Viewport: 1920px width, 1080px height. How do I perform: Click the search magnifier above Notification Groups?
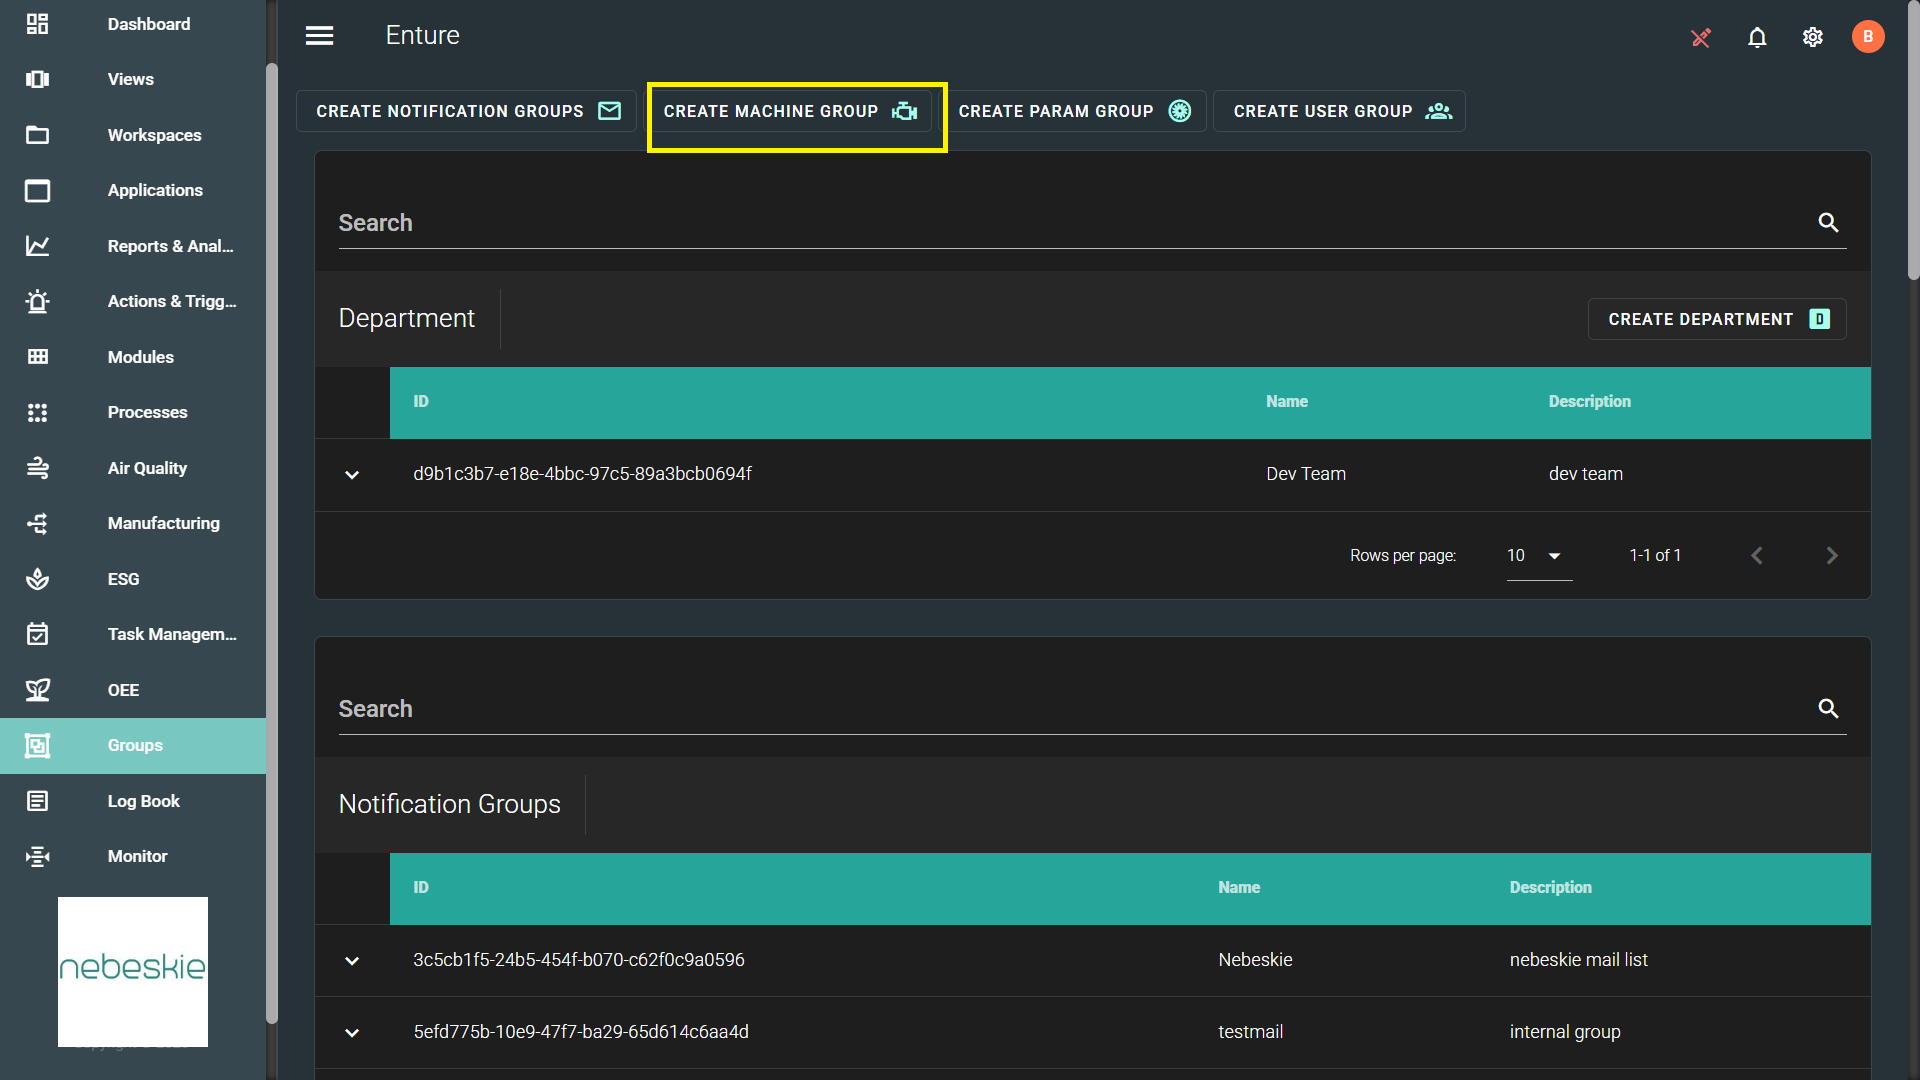pyautogui.click(x=1828, y=709)
